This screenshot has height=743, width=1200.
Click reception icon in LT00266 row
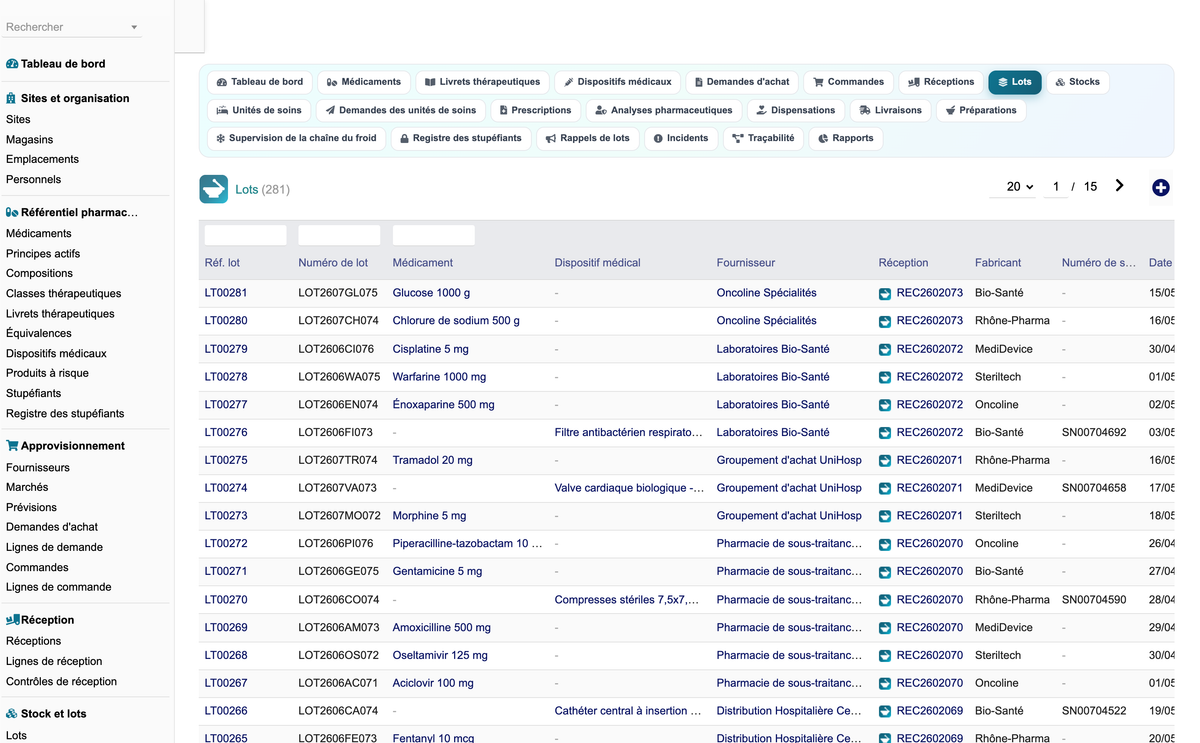click(885, 712)
